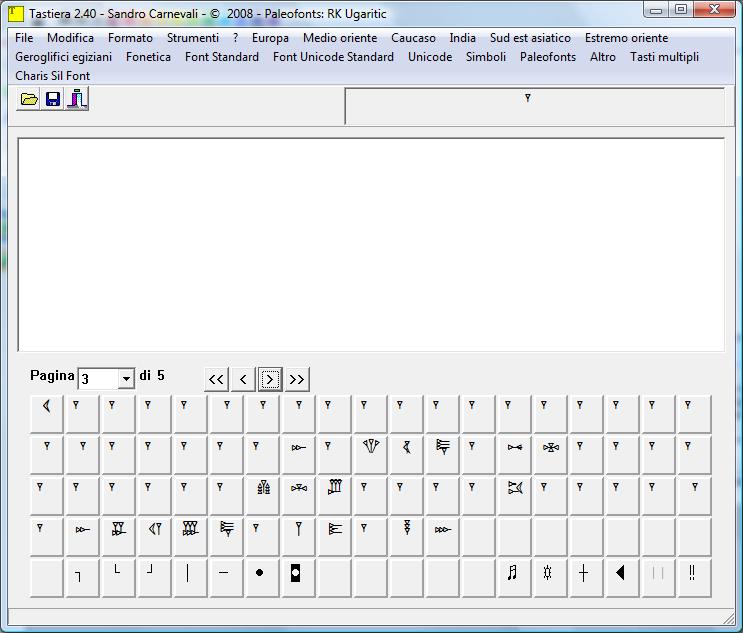Go to next page with > button
This screenshot has width=743, height=633.
[270, 379]
